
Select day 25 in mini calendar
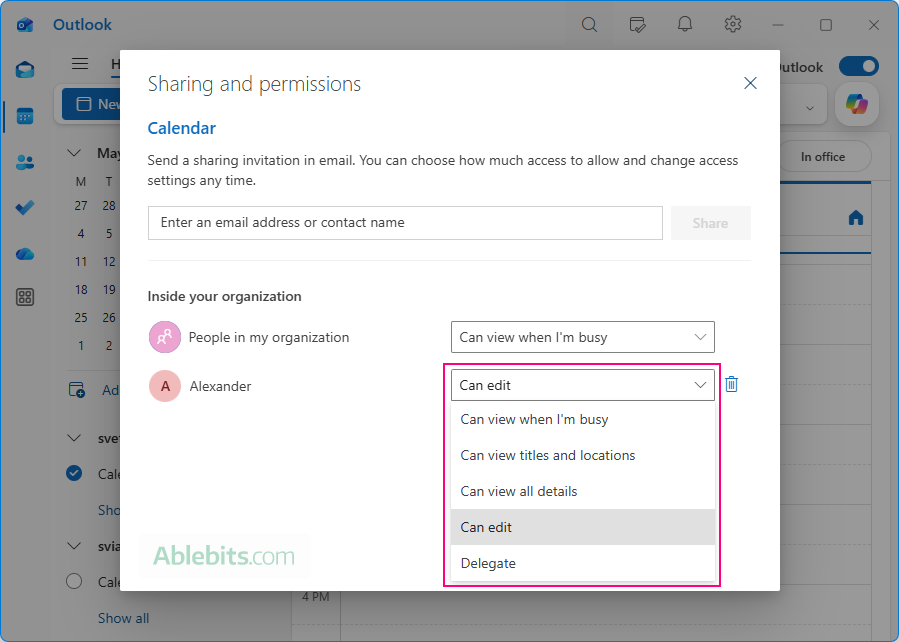(x=81, y=318)
